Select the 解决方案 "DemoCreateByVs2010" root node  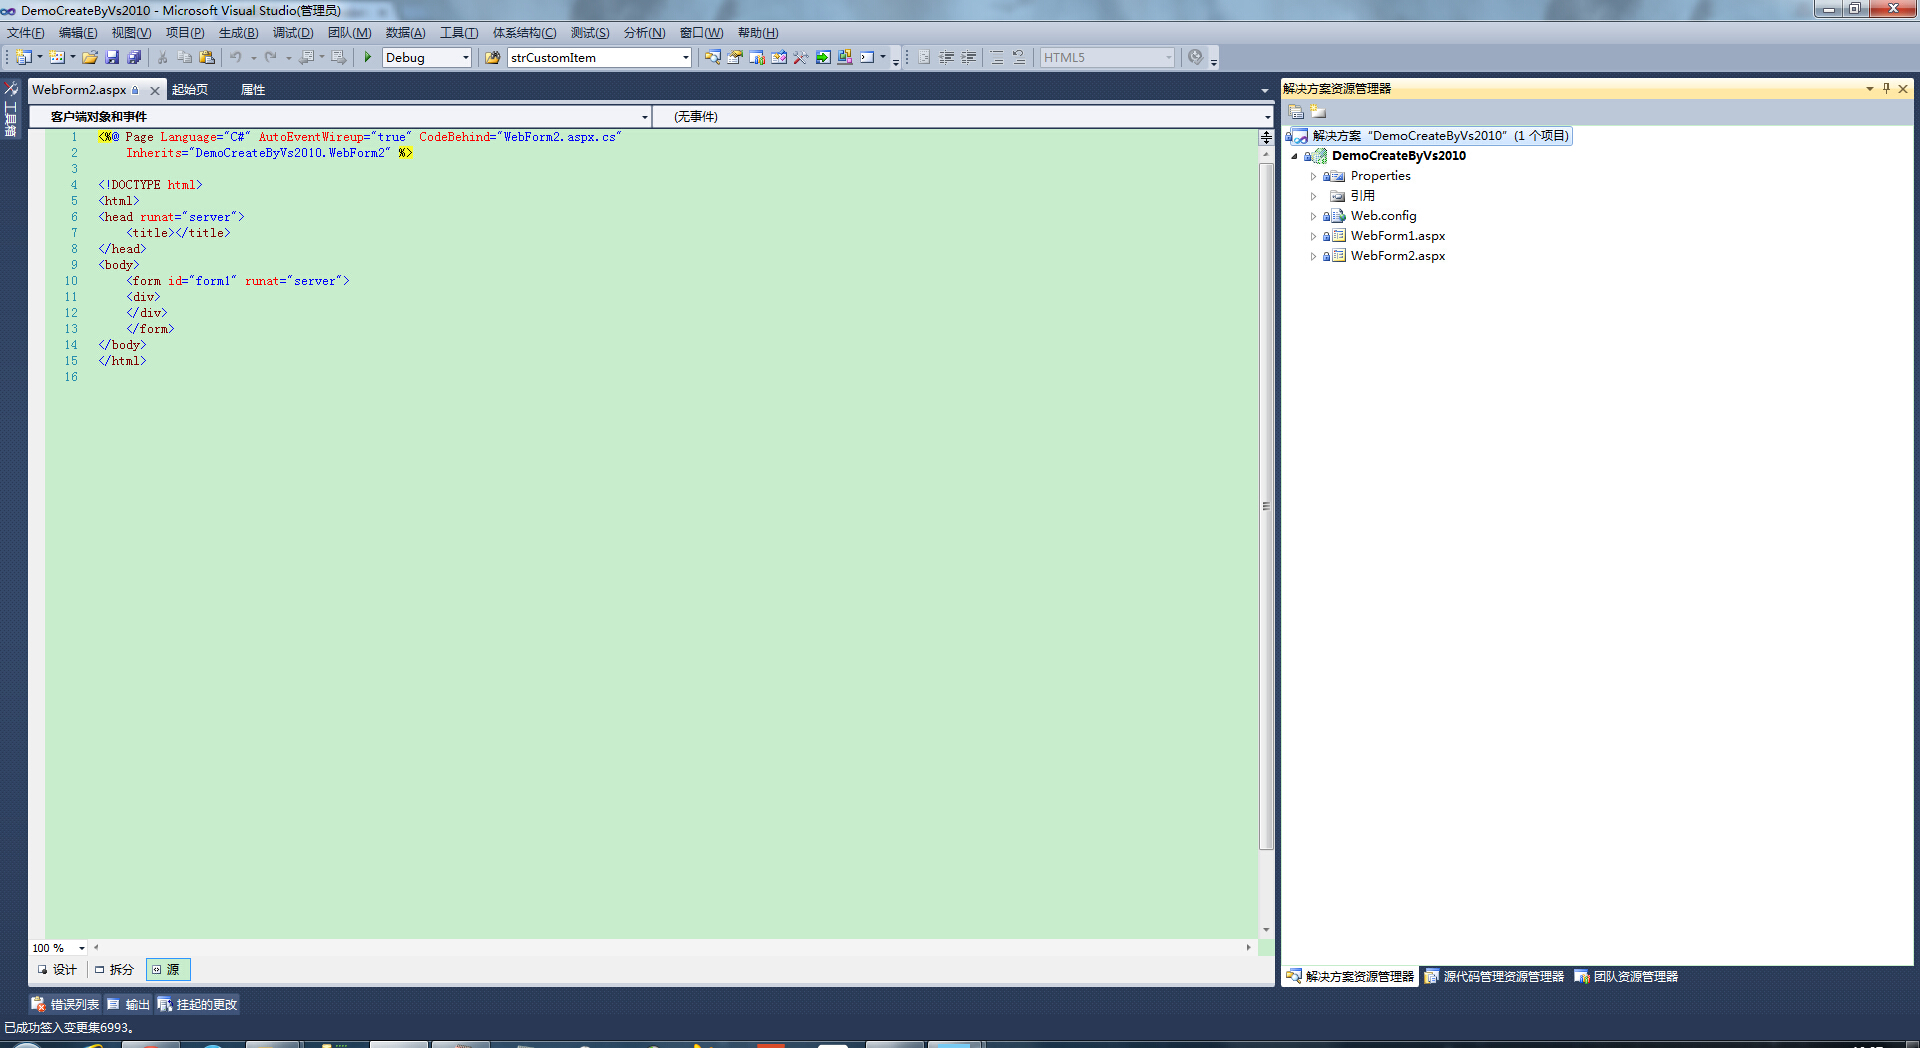(x=1432, y=136)
